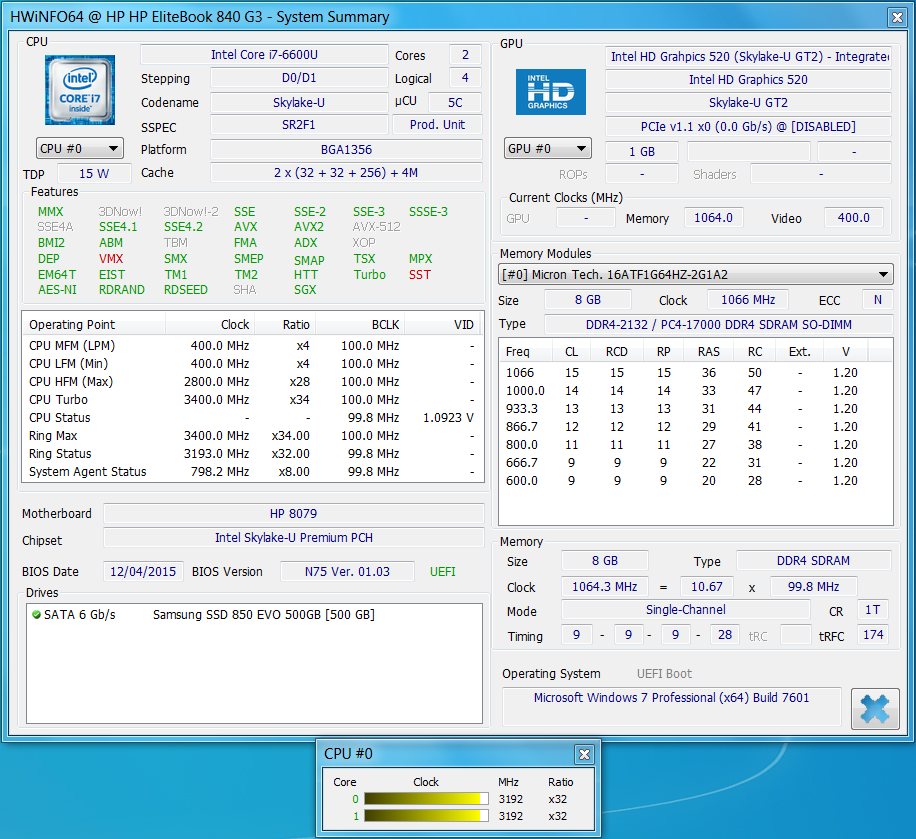The height and width of the screenshot is (839, 916).
Task: Click the DDR4 SDRAM memory type field
Action: [x=814, y=560]
